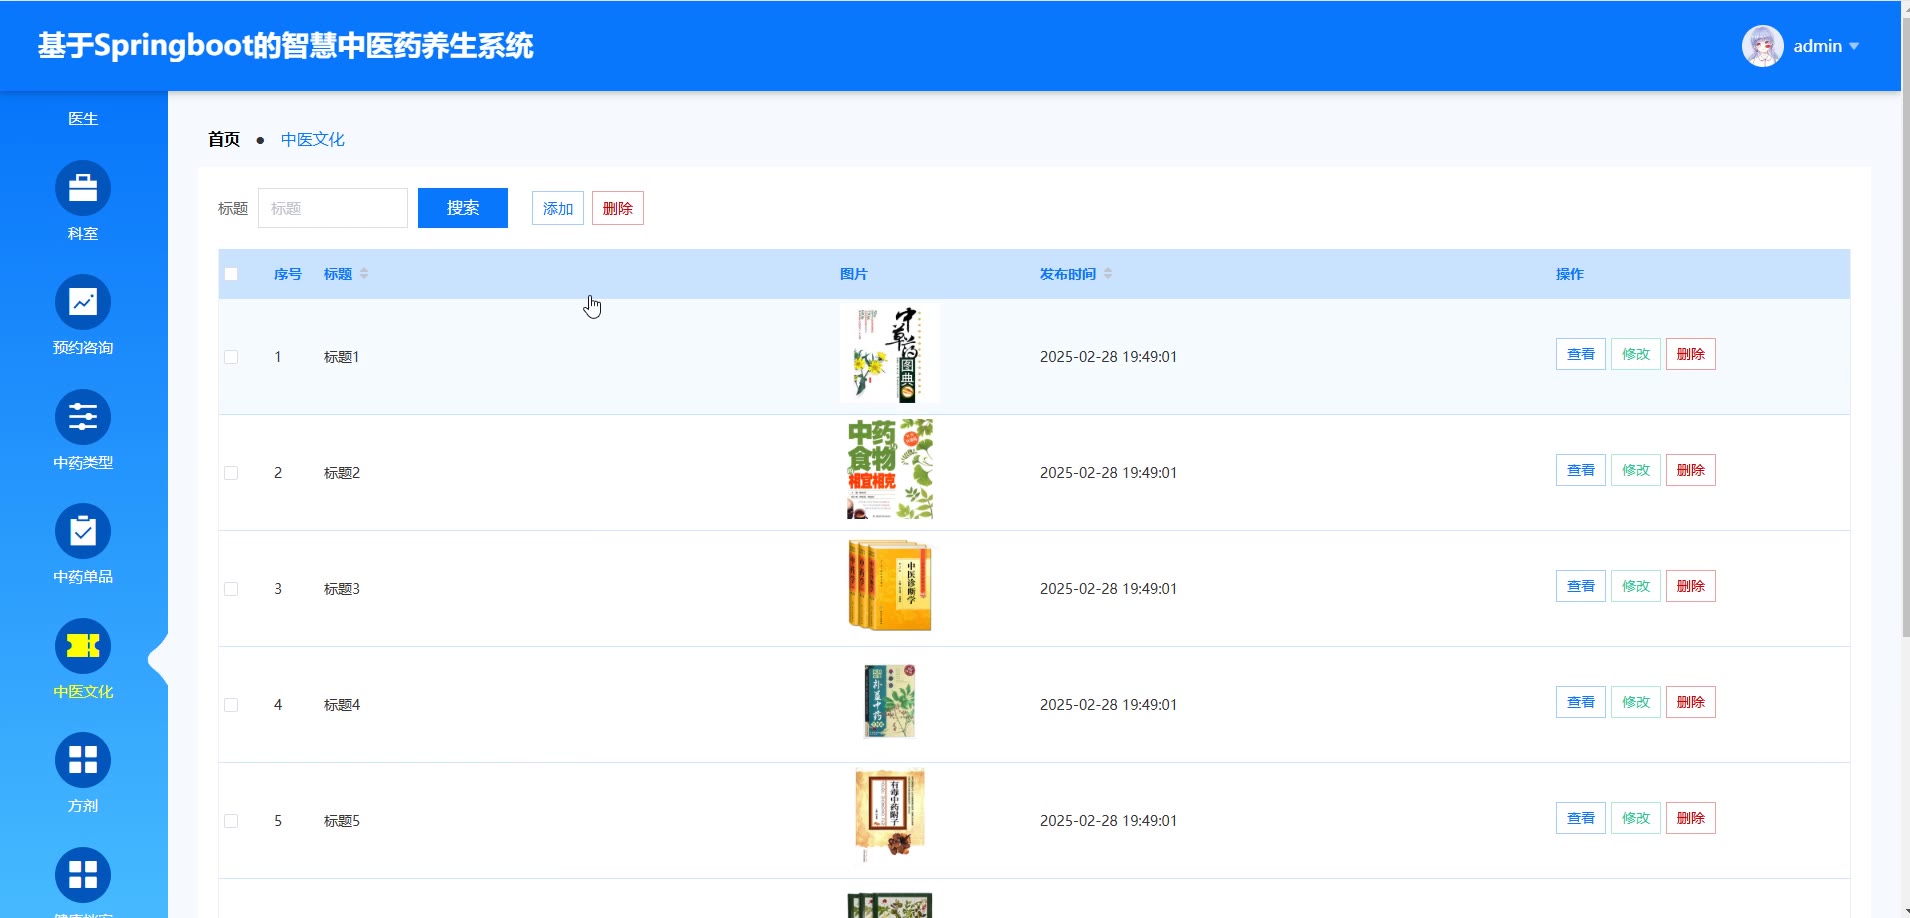
Task: Go to 首页 in breadcrumb
Action: coord(224,139)
